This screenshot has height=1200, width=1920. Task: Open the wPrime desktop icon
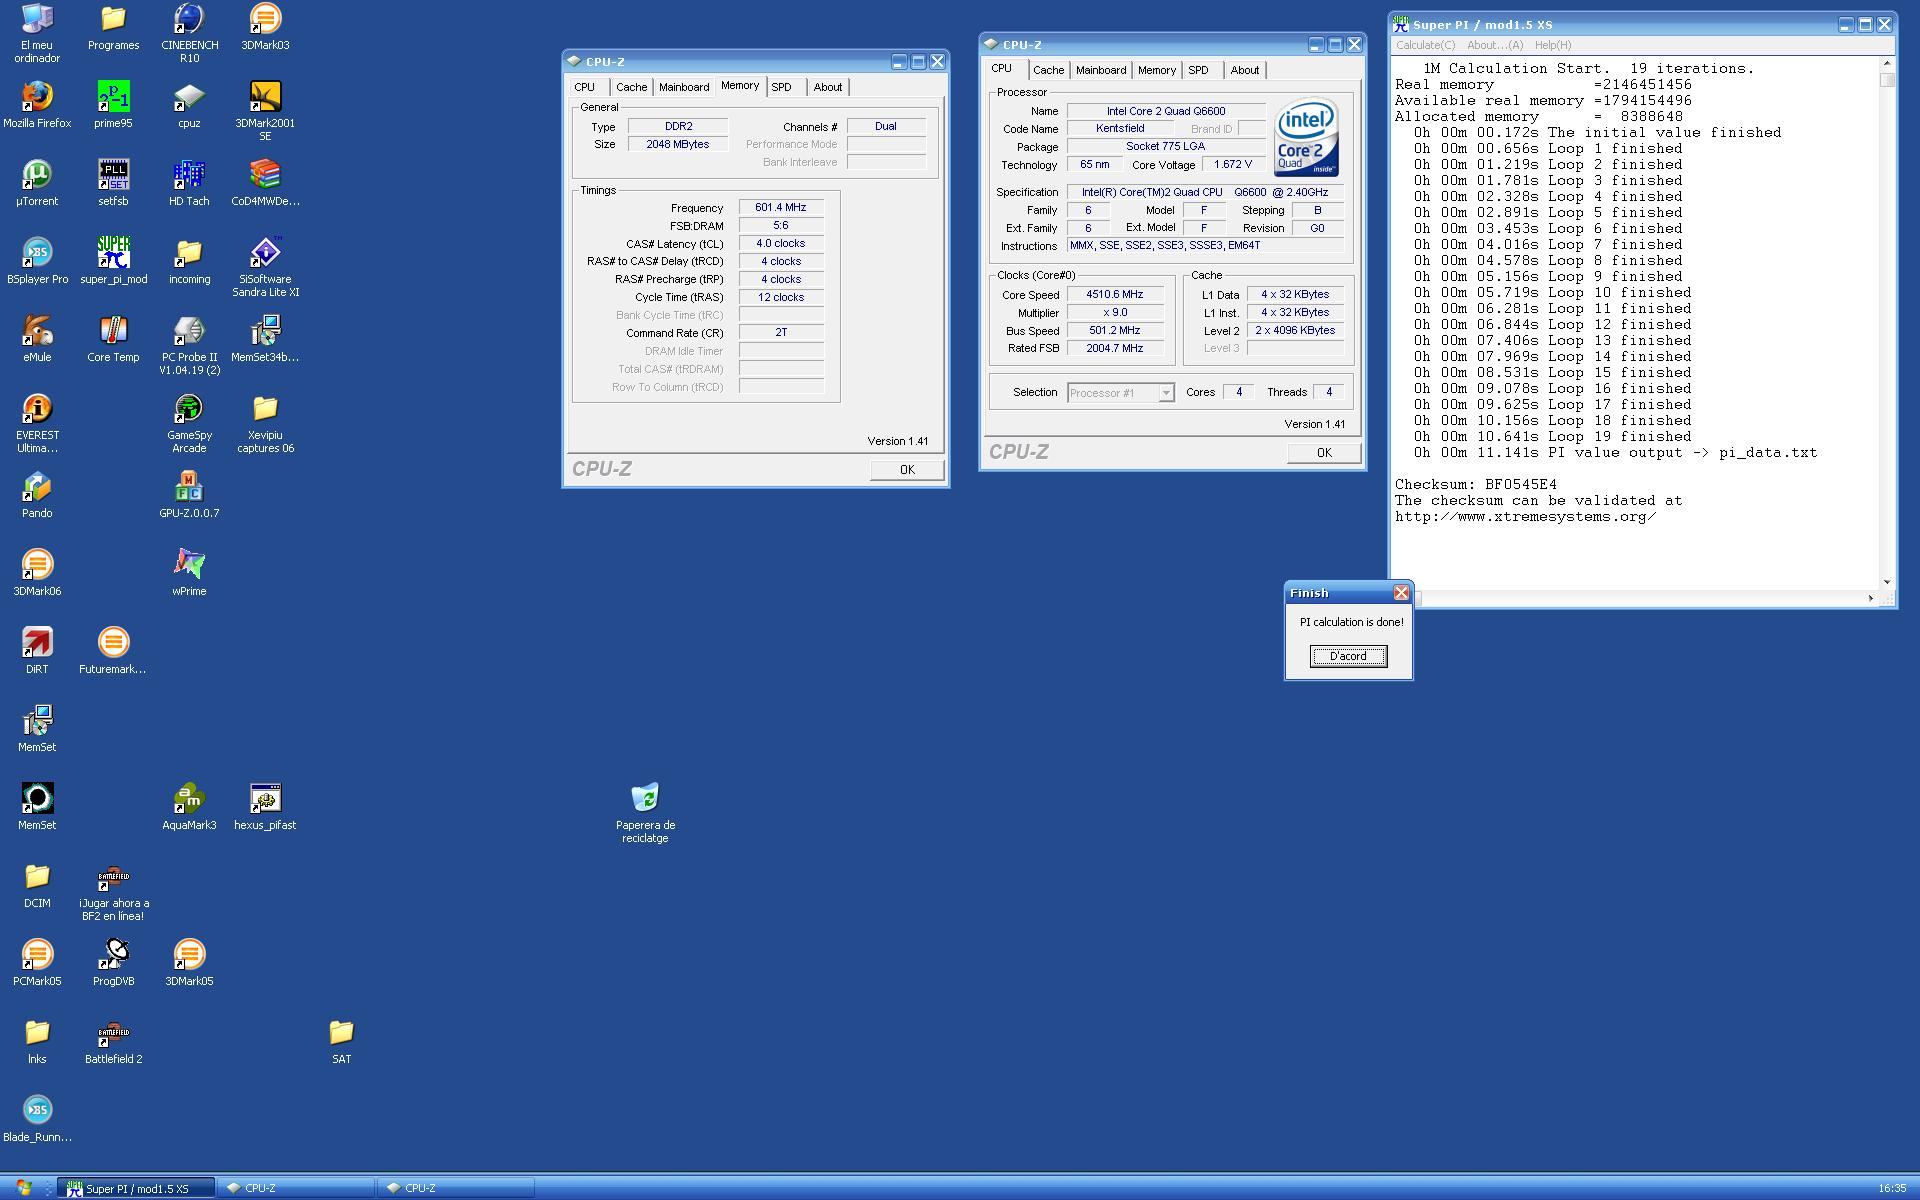(189, 565)
